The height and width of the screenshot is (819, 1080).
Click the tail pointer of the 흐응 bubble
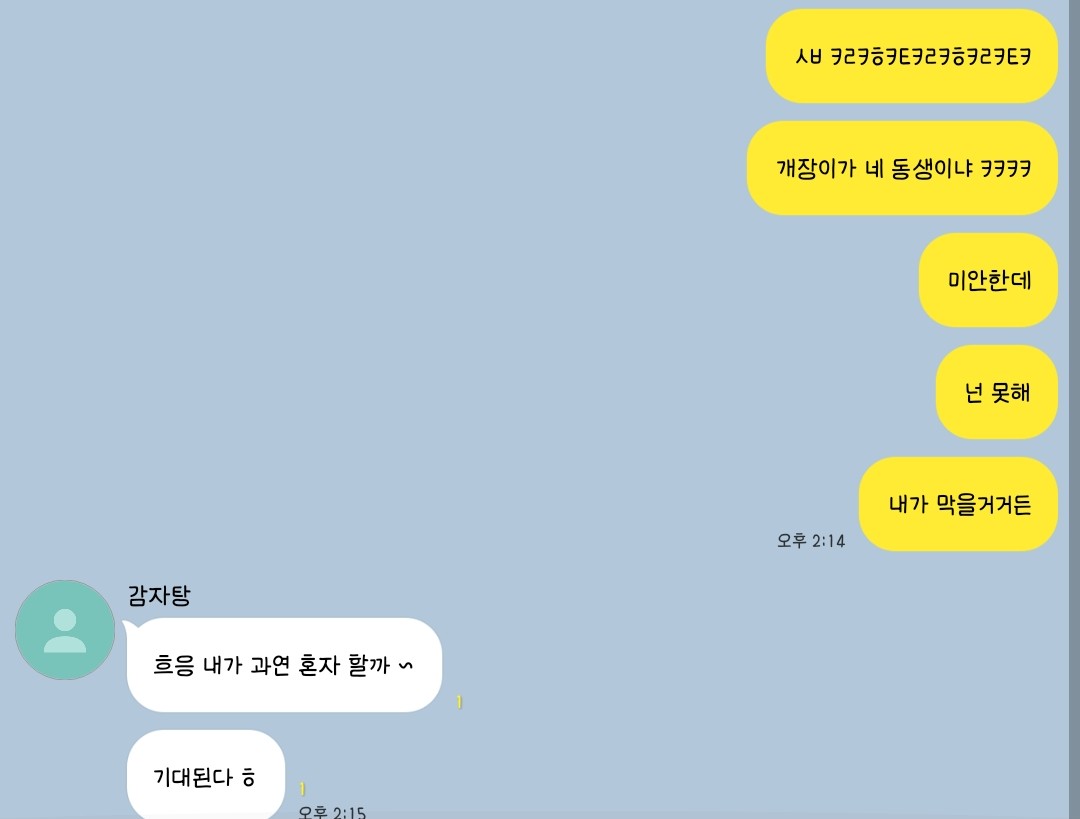tap(129, 625)
